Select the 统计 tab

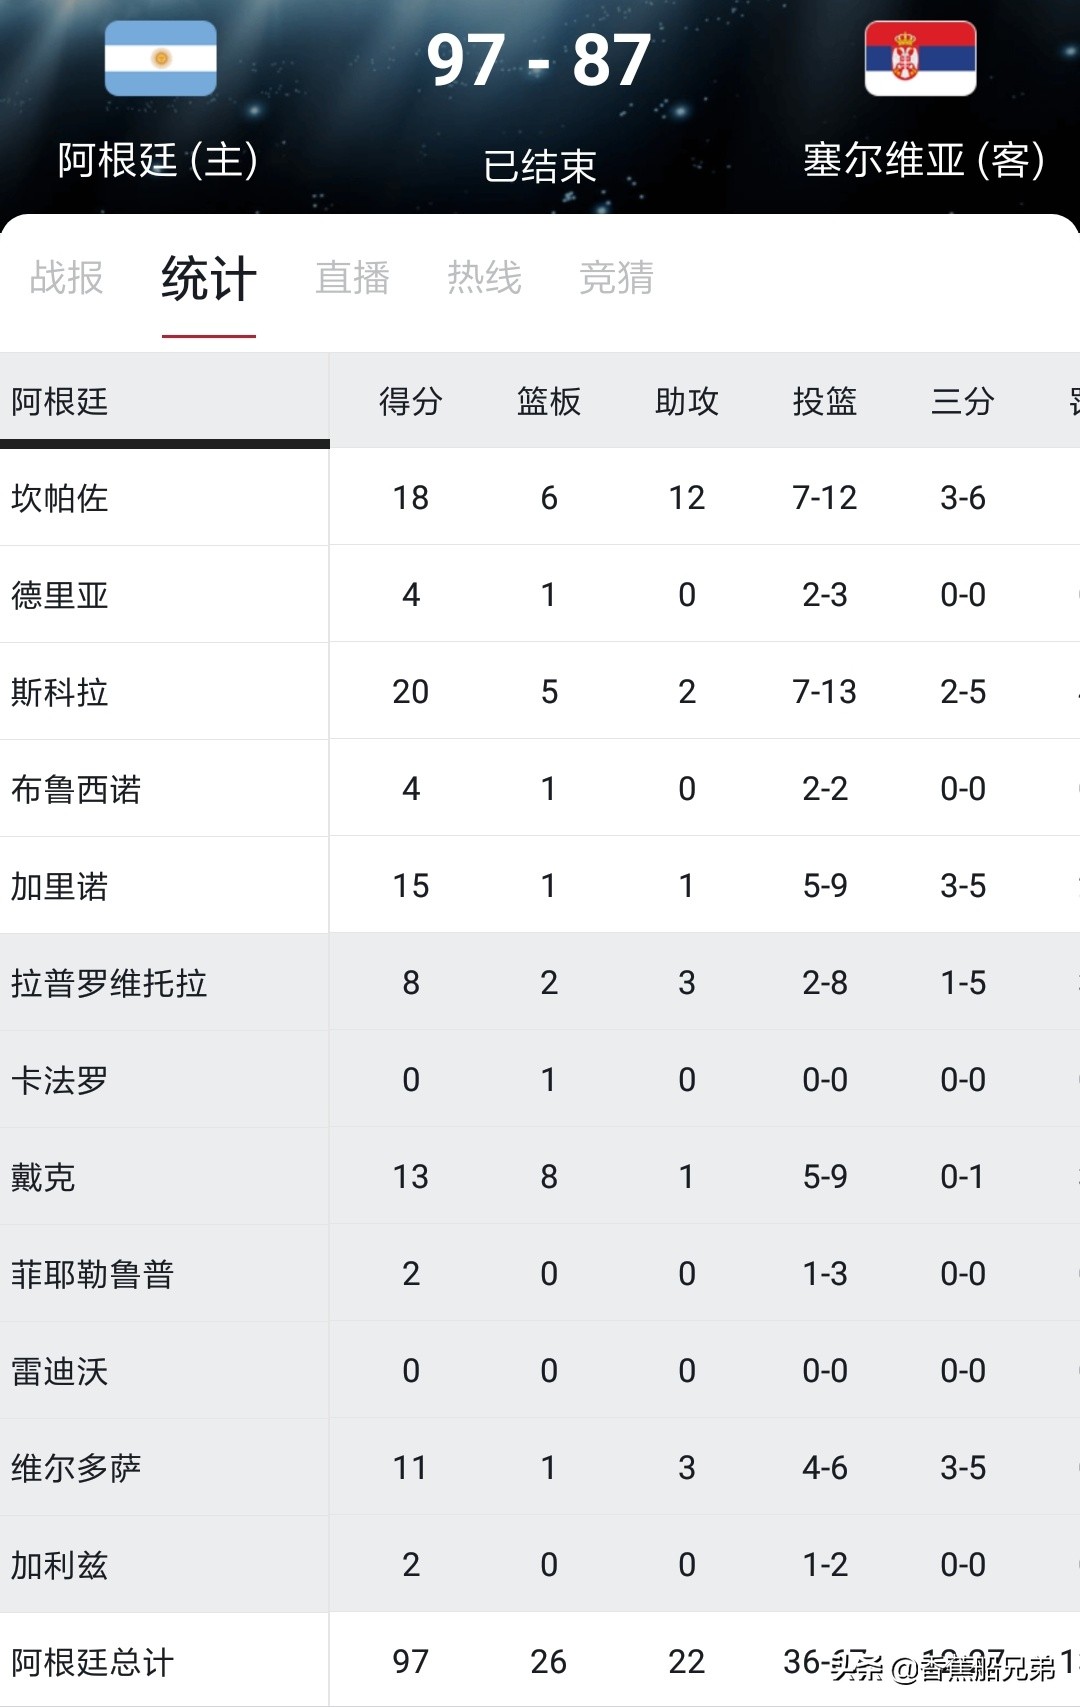click(209, 278)
